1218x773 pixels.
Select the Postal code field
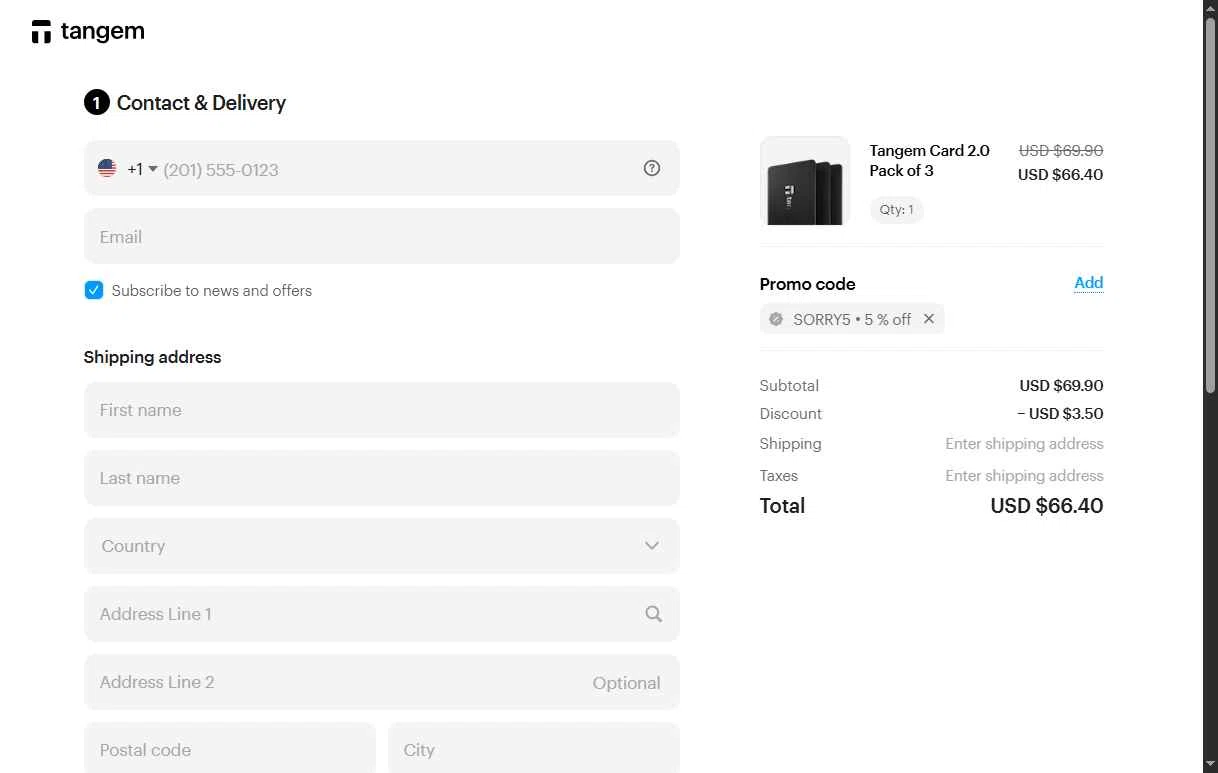tap(230, 748)
